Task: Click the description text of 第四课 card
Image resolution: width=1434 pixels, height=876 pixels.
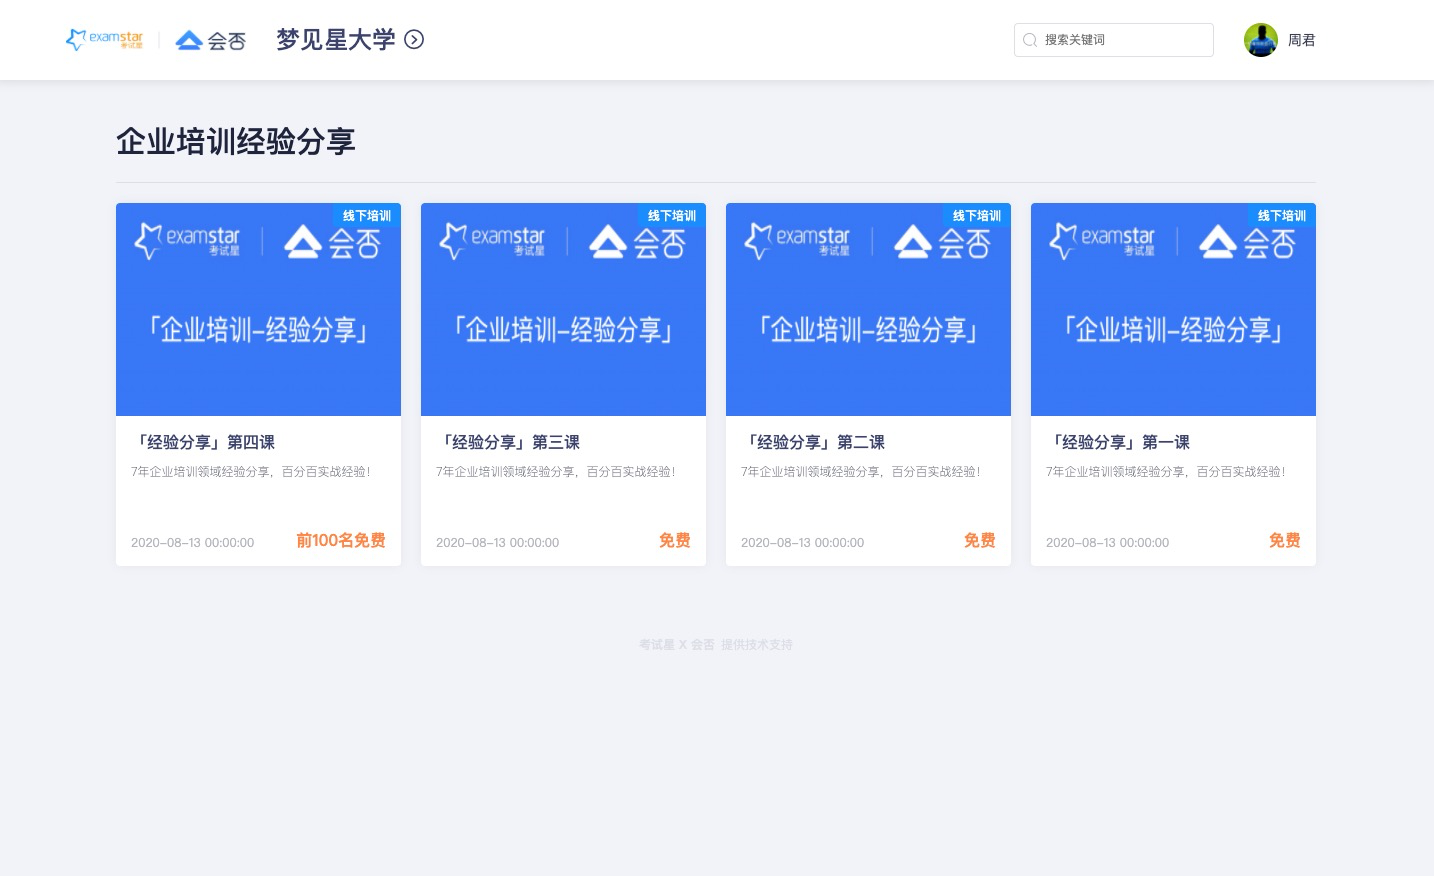Action: [251, 472]
